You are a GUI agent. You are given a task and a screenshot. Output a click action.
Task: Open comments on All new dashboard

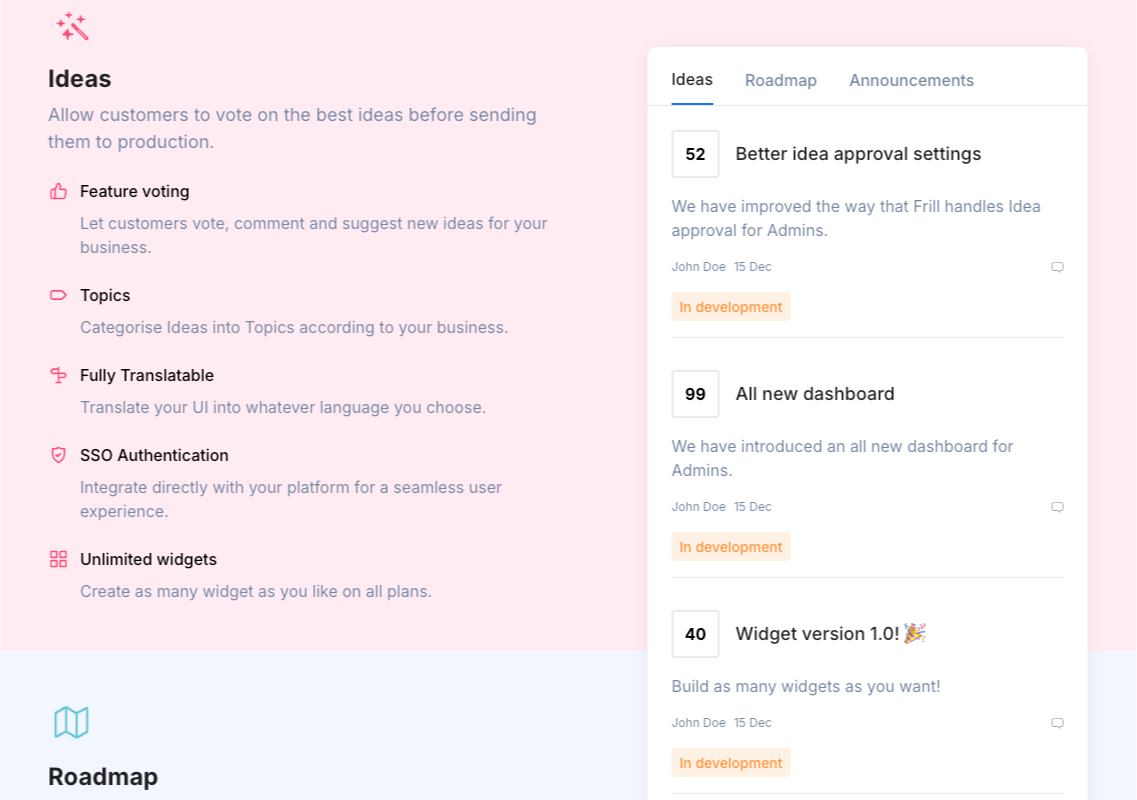coord(1057,507)
